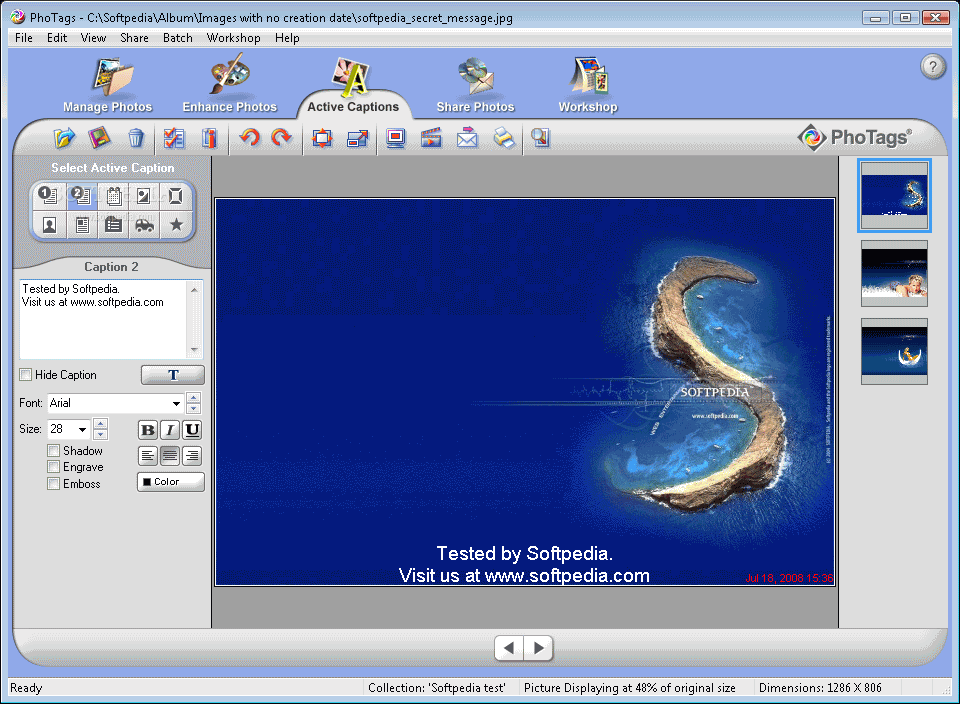Click the Font up stepper arrow
960x704 pixels.
[x=193, y=398]
